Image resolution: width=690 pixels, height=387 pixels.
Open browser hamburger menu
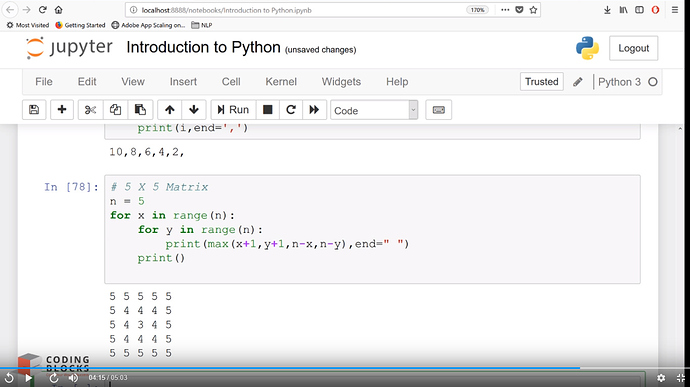[675, 10]
